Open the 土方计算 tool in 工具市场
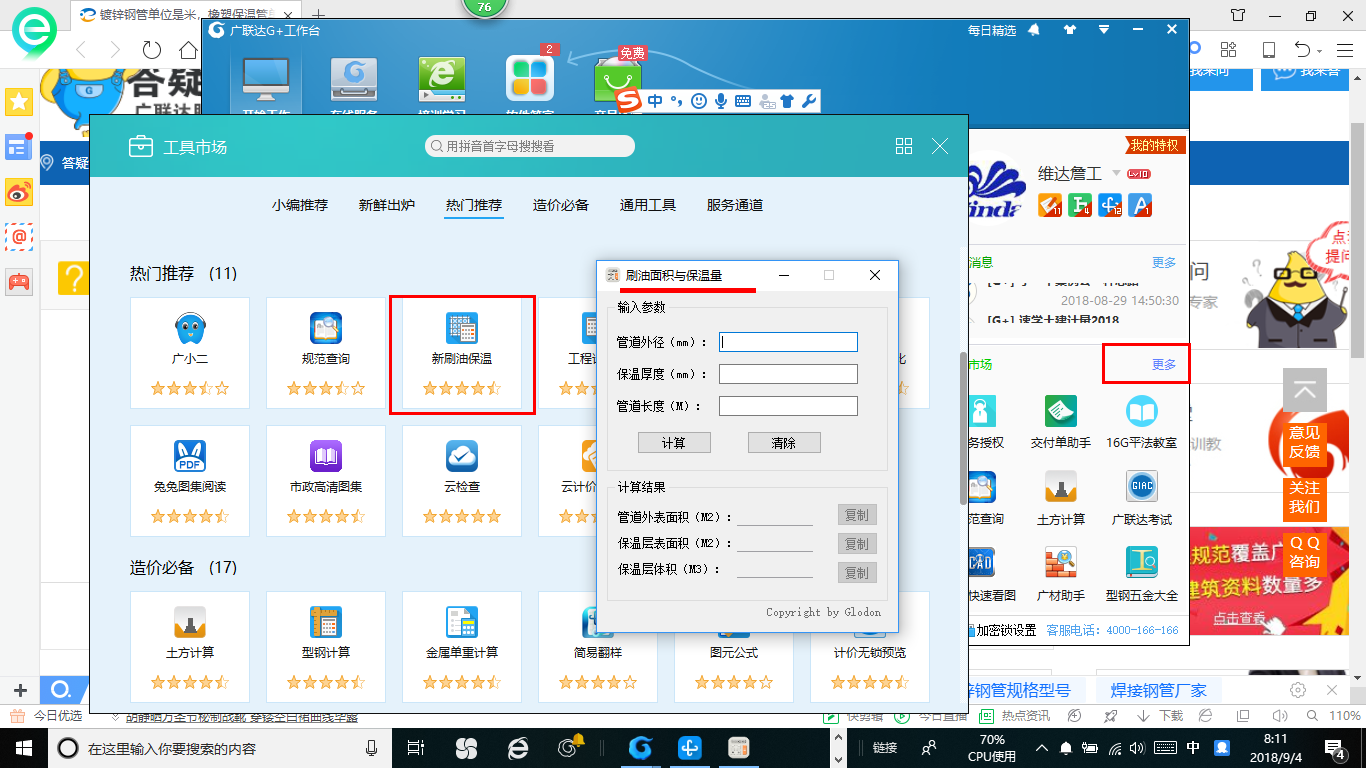This screenshot has height=768, width=1366. click(x=190, y=646)
